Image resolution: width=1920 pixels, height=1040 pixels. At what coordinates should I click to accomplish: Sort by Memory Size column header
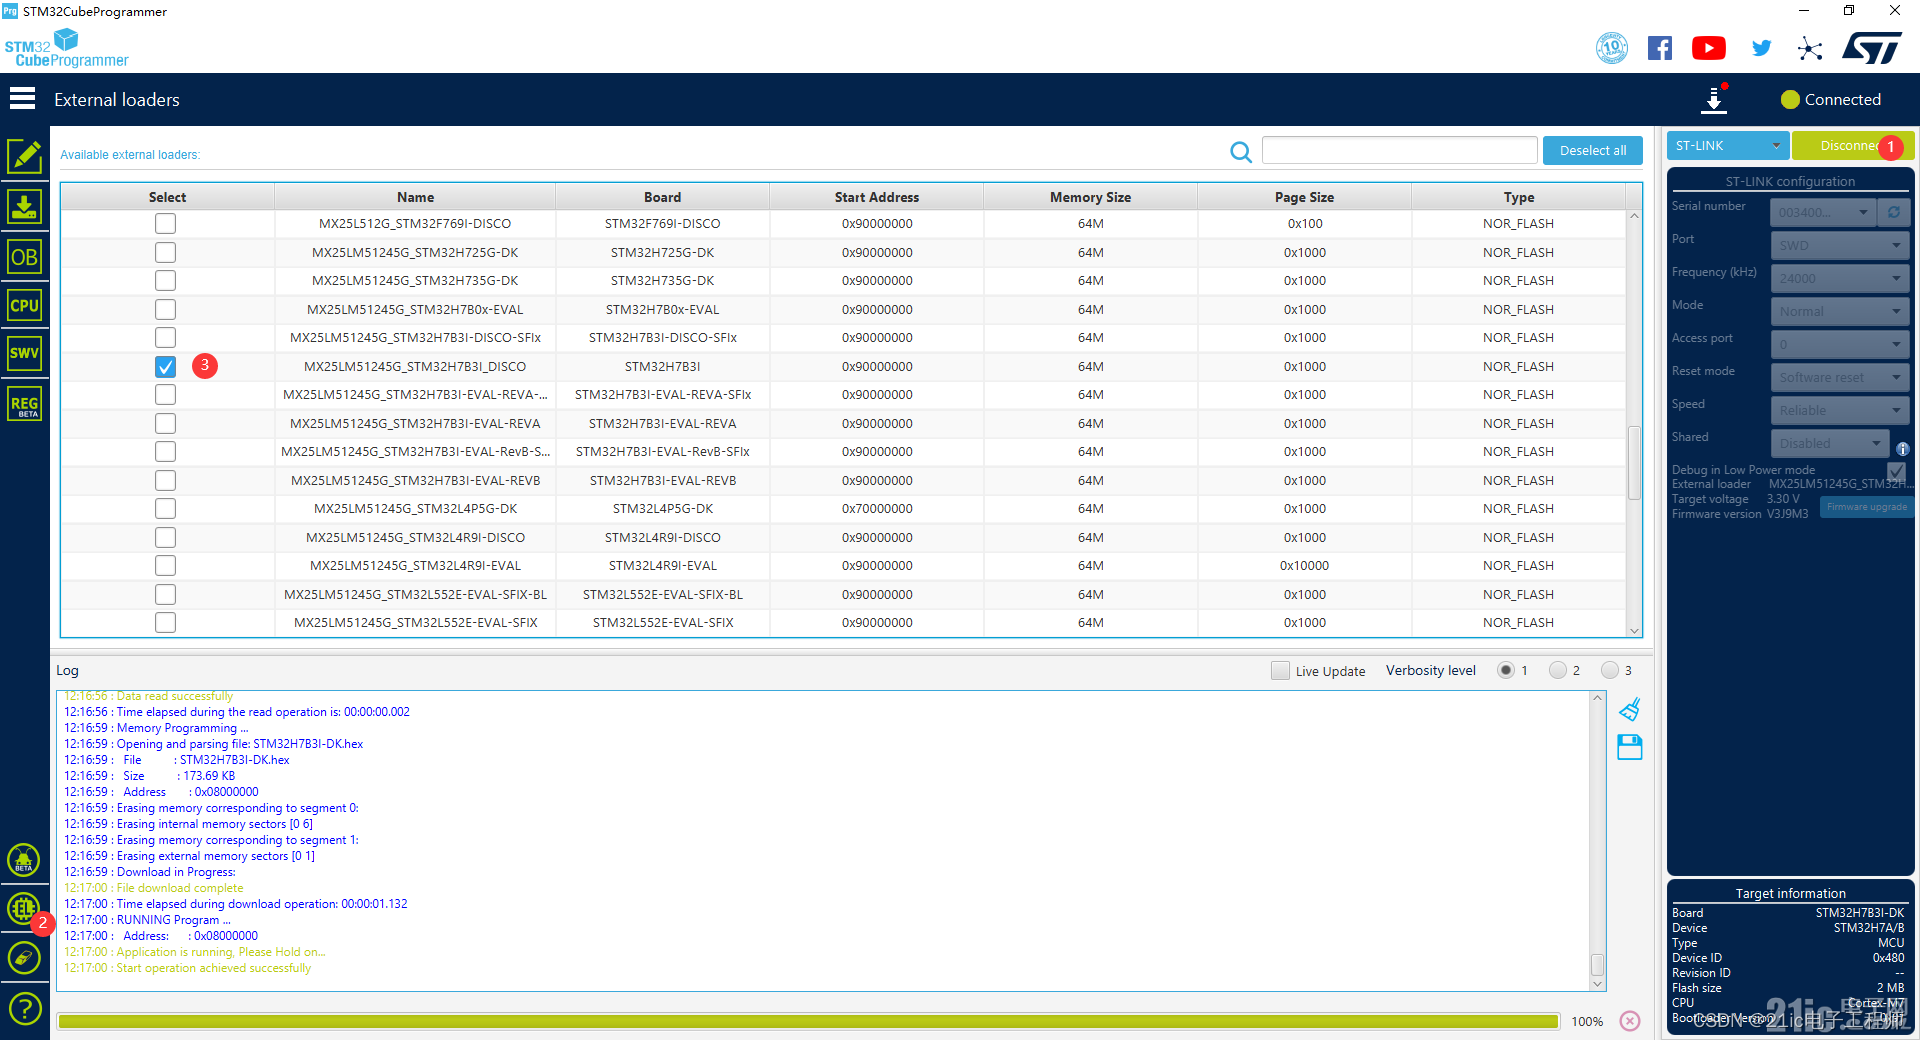pos(1090,197)
